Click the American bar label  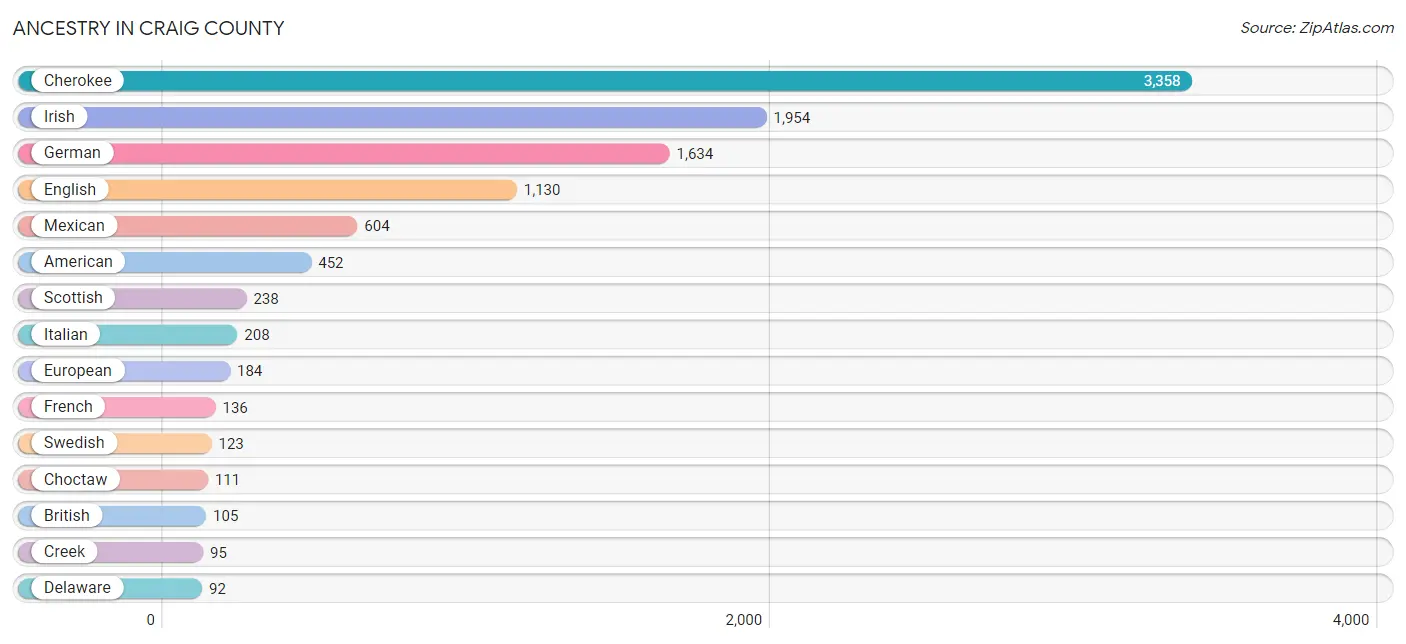point(78,261)
